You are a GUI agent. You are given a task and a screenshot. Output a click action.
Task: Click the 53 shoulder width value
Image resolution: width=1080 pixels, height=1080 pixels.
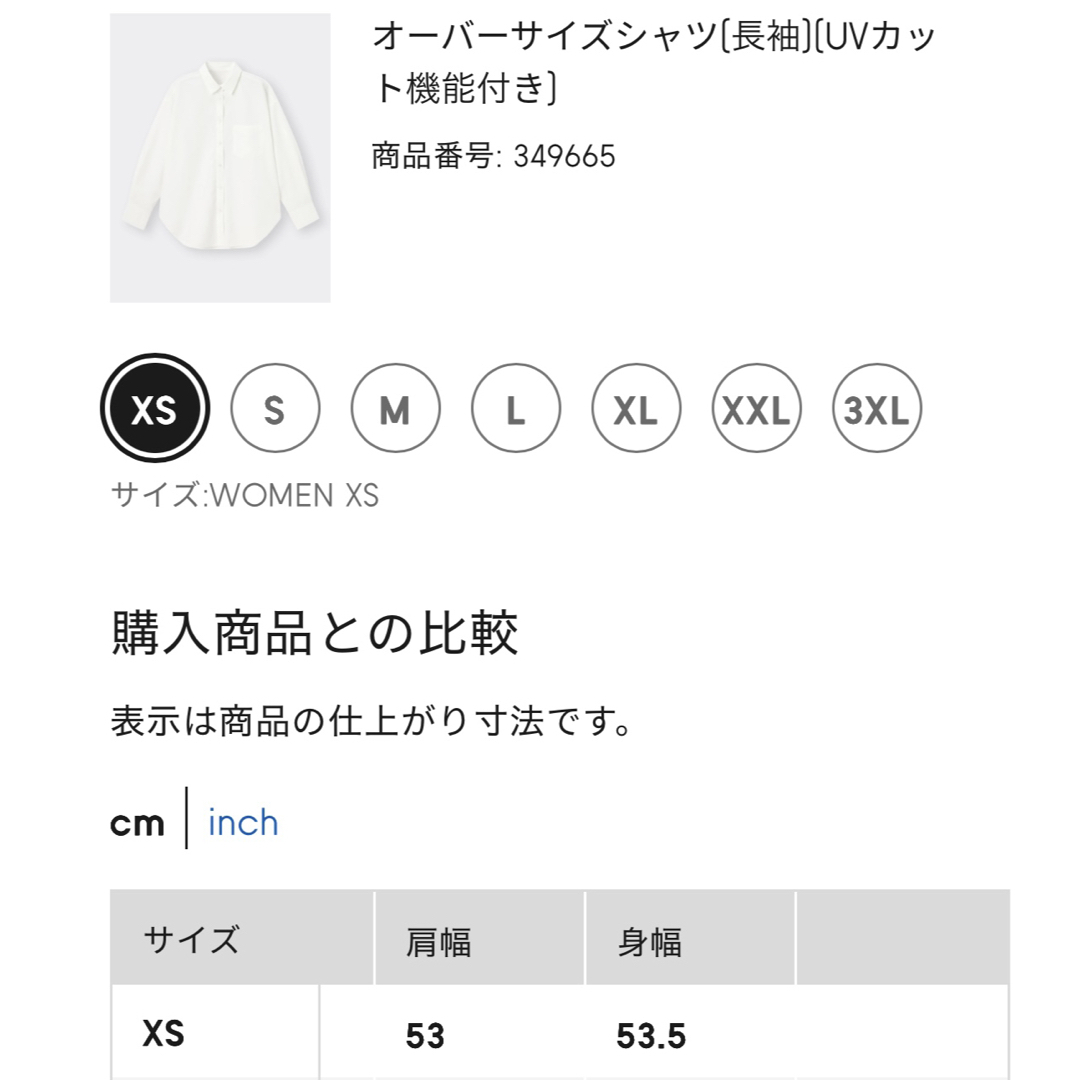point(425,1035)
